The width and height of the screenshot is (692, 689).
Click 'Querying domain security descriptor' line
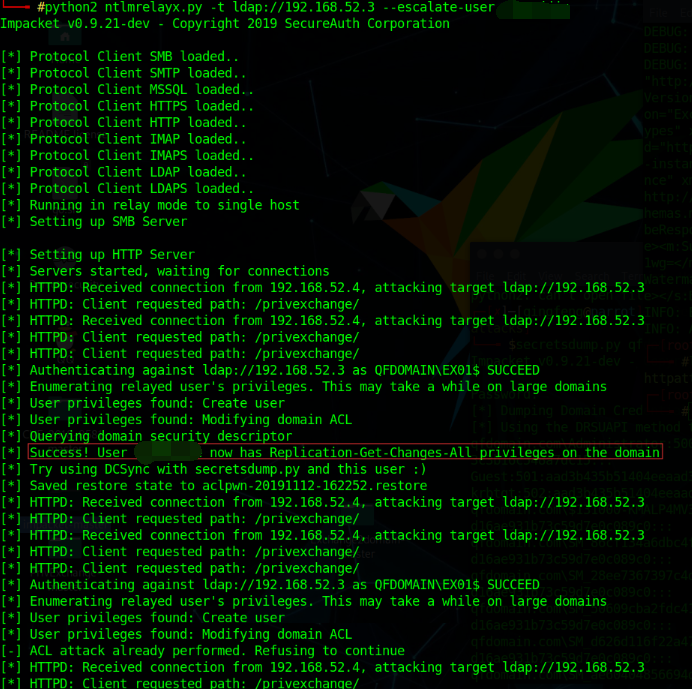(x=147, y=436)
